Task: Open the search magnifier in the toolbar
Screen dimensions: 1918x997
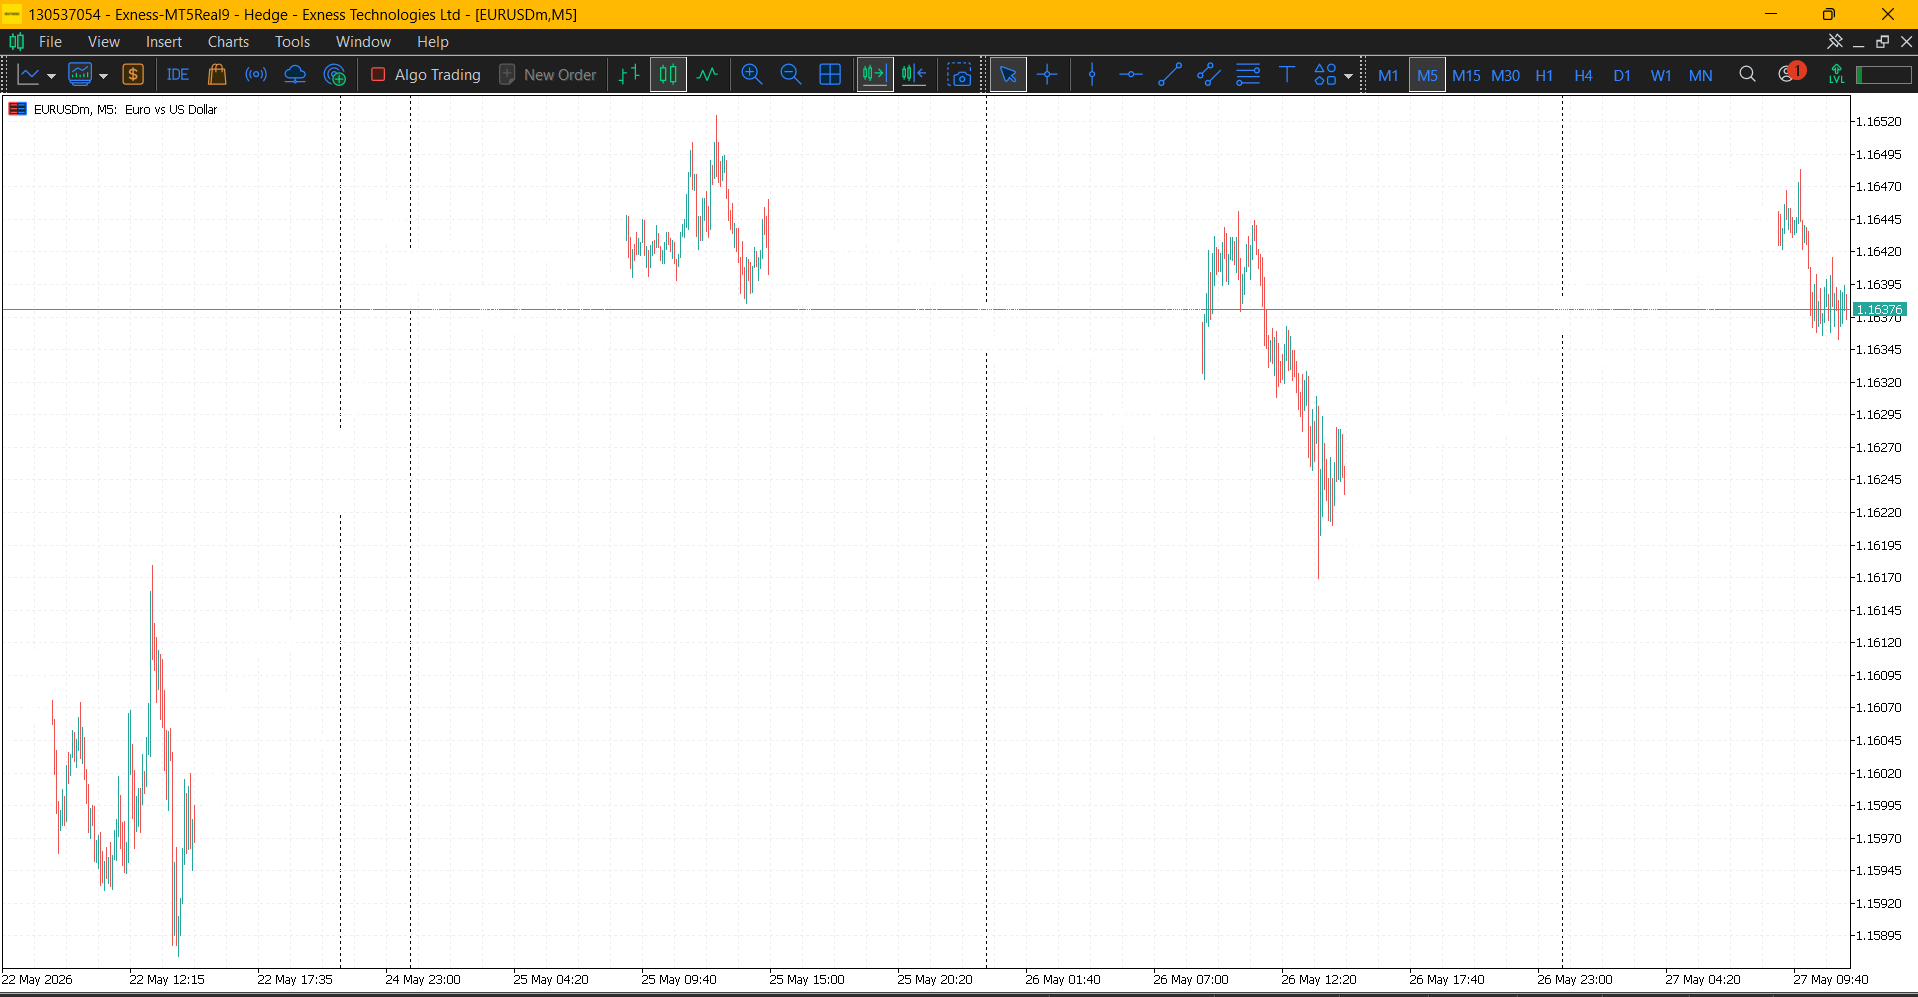Action: pos(1747,75)
